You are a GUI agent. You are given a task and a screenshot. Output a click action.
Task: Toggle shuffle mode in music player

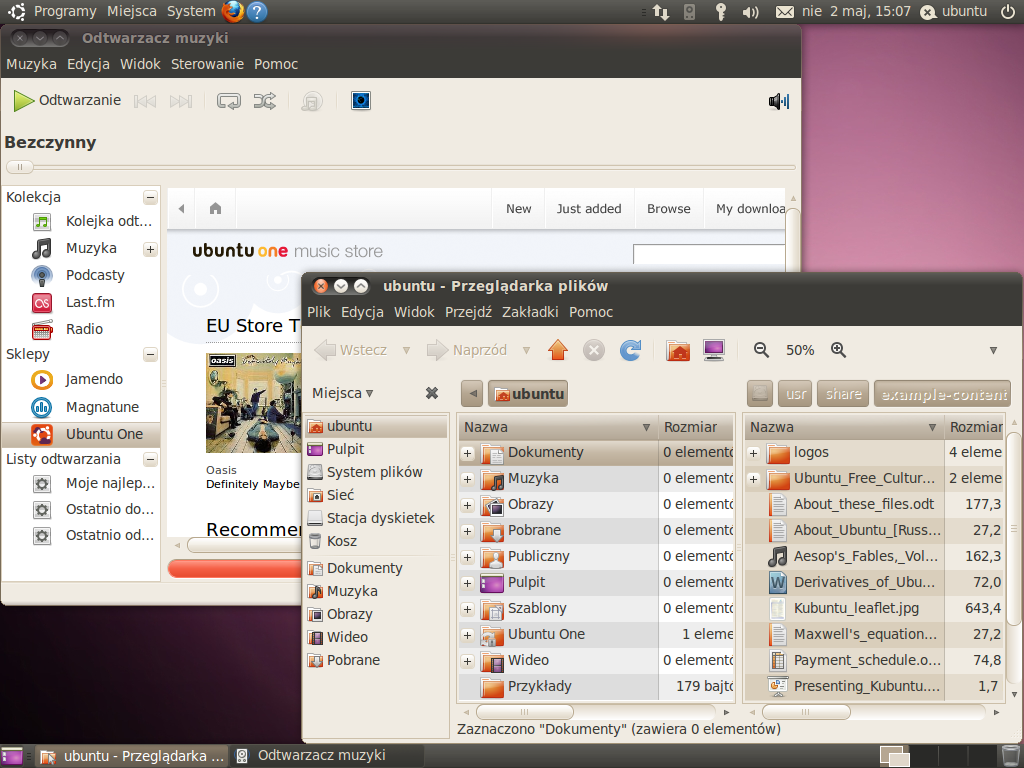(264, 101)
